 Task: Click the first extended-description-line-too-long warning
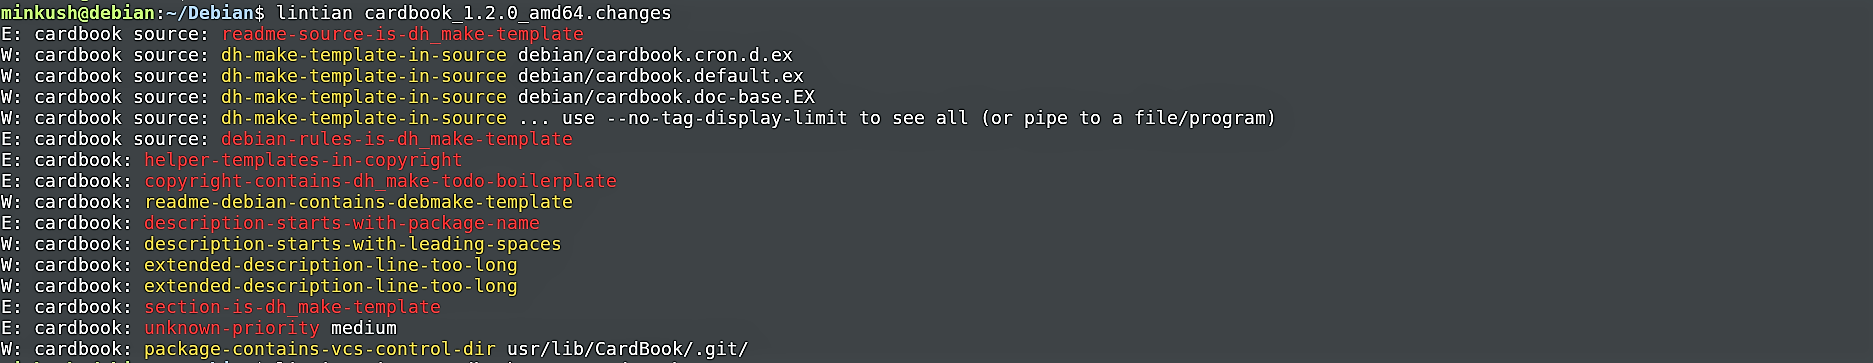[331, 265]
